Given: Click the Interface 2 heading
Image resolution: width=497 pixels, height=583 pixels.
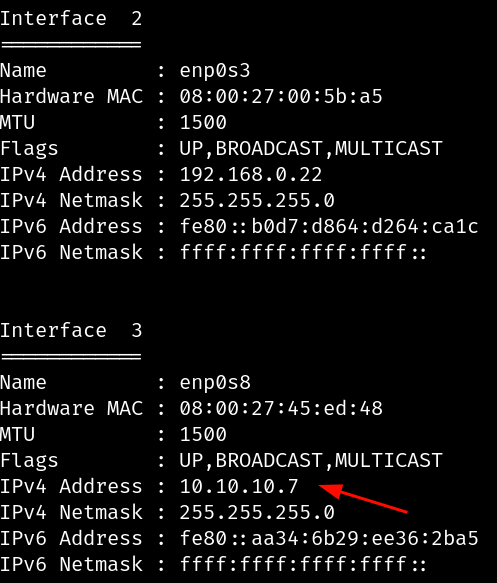Looking at the screenshot, I should (71, 18).
